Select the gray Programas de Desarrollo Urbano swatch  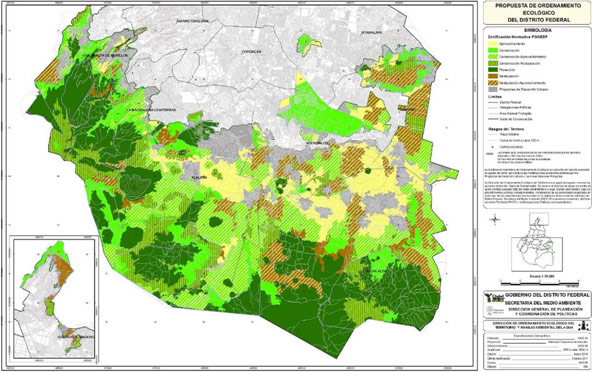[492, 90]
